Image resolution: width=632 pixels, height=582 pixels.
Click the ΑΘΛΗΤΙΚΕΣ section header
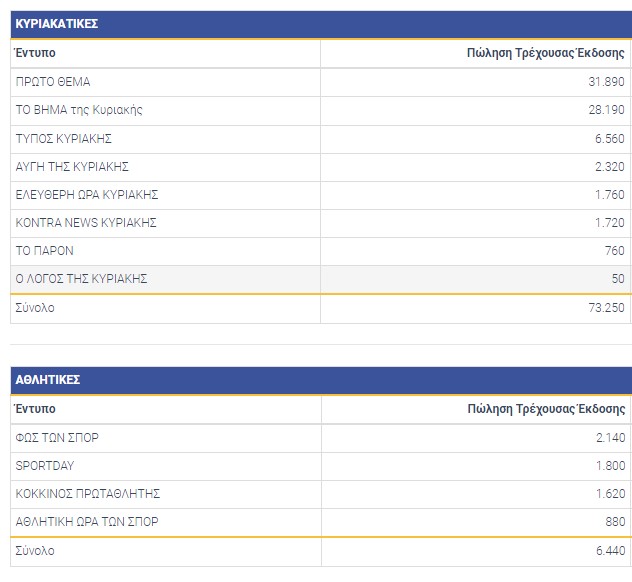(48, 380)
